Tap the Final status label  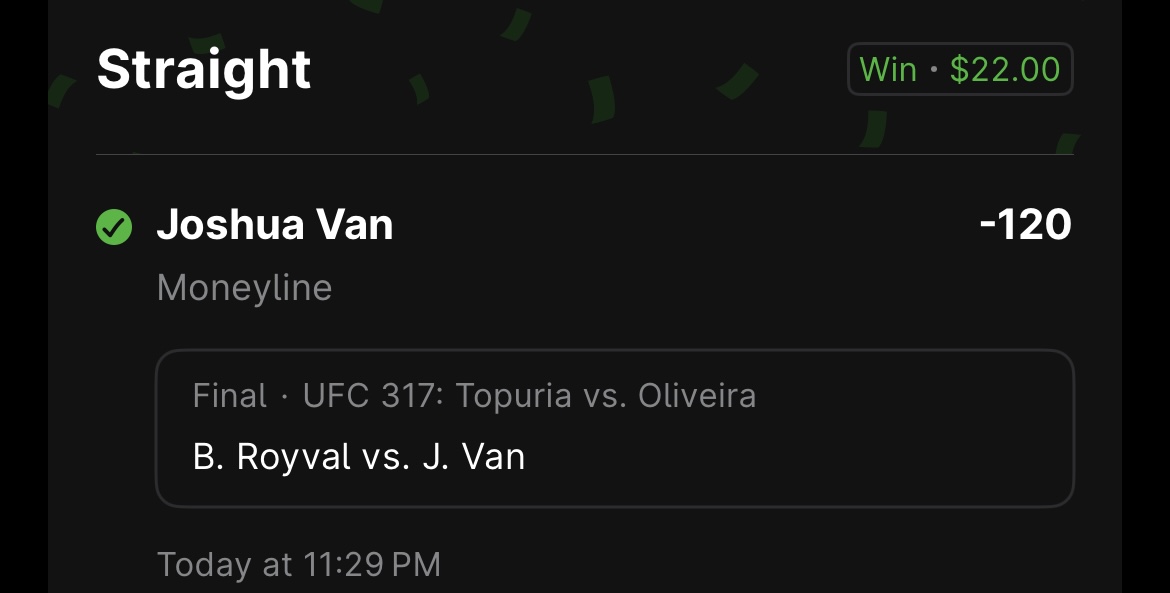tap(230, 395)
